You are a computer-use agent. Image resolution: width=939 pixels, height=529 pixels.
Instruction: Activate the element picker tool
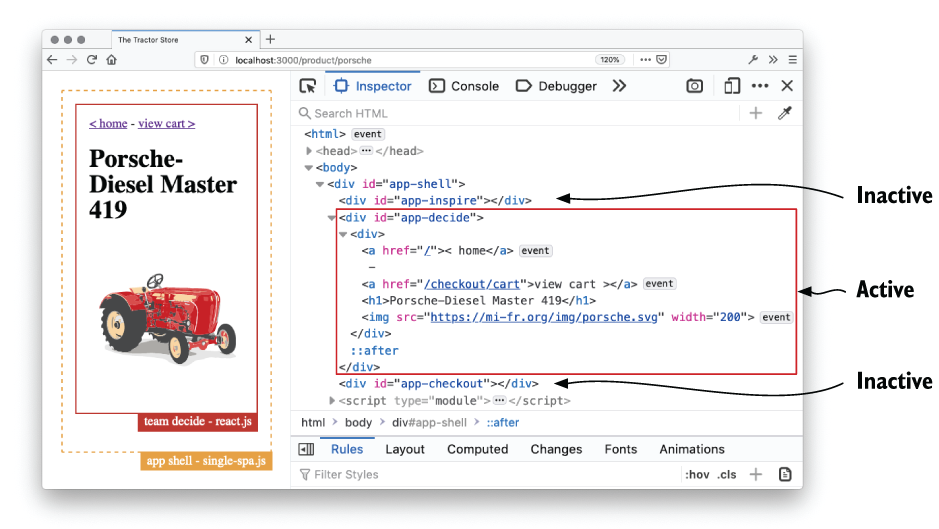point(308,86)
